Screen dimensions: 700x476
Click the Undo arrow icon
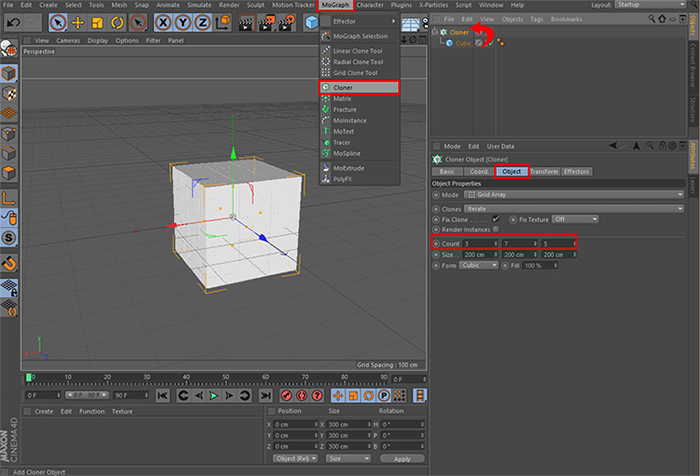[x=13, y=22]
